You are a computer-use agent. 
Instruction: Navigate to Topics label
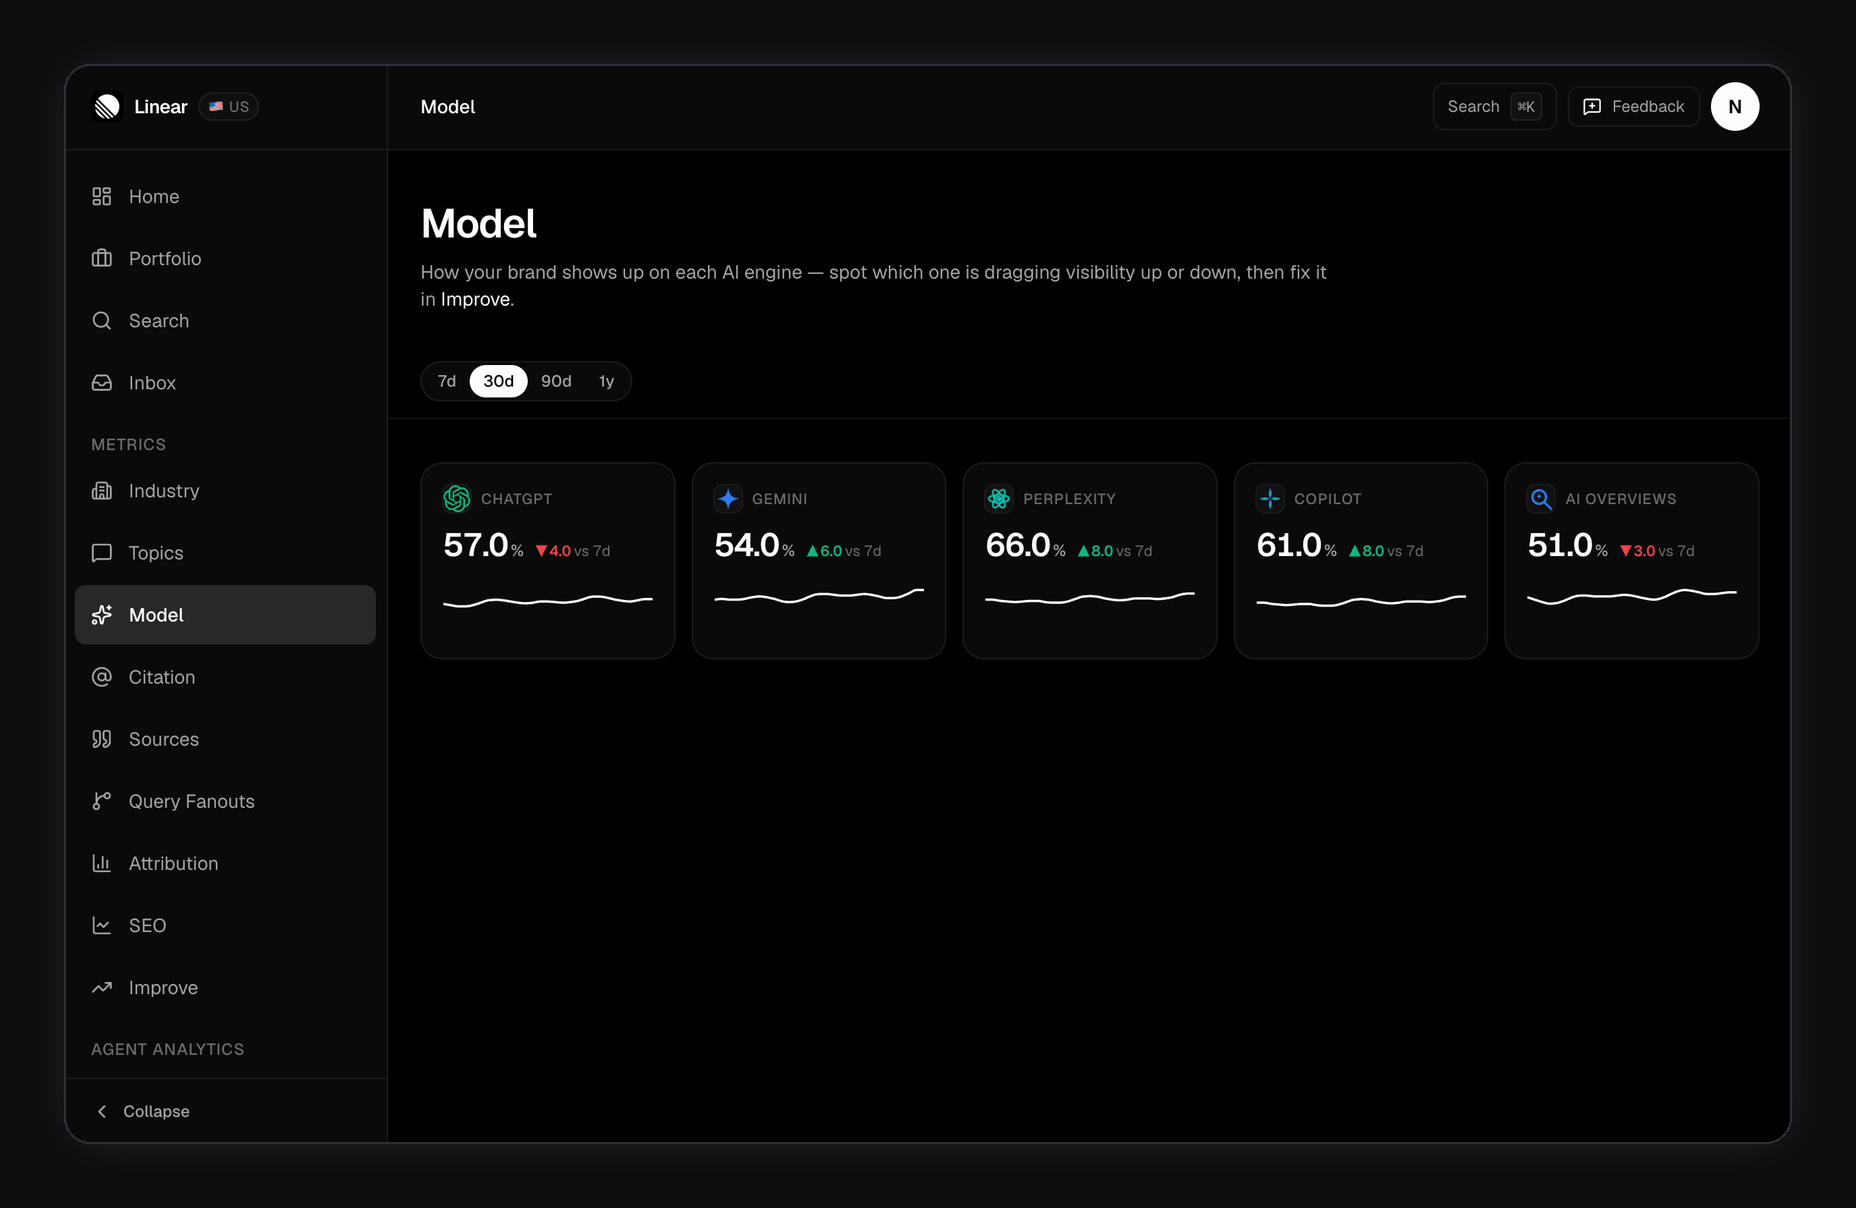[156, 553]
